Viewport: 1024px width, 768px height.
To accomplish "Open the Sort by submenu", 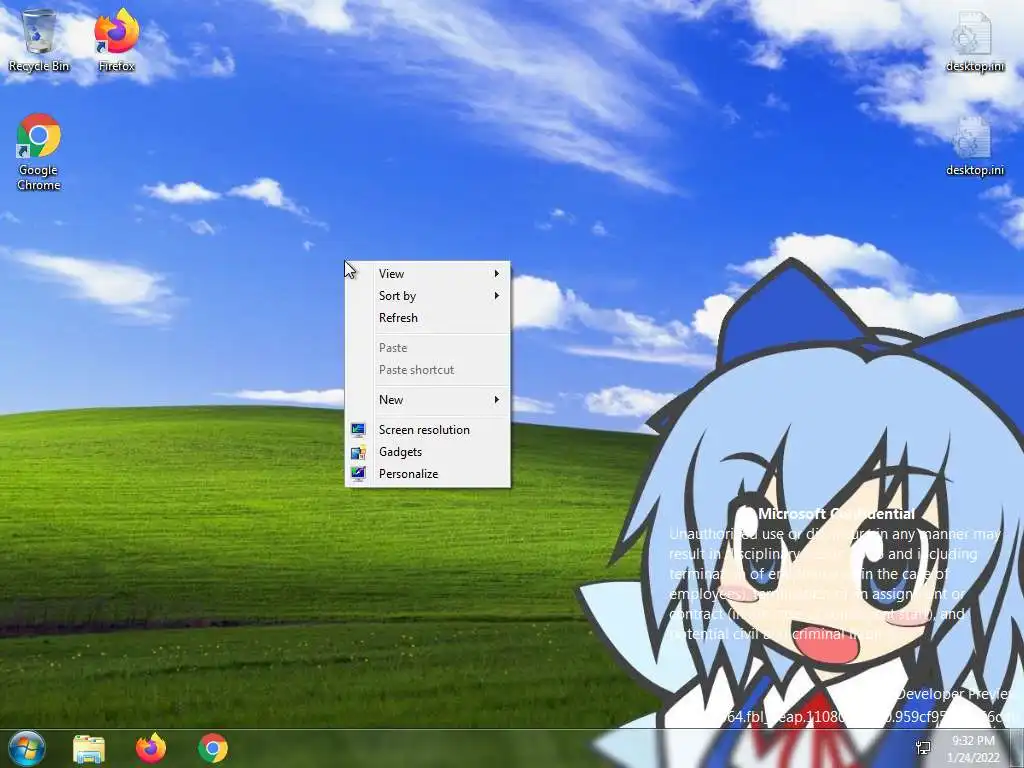I will 428,296.
